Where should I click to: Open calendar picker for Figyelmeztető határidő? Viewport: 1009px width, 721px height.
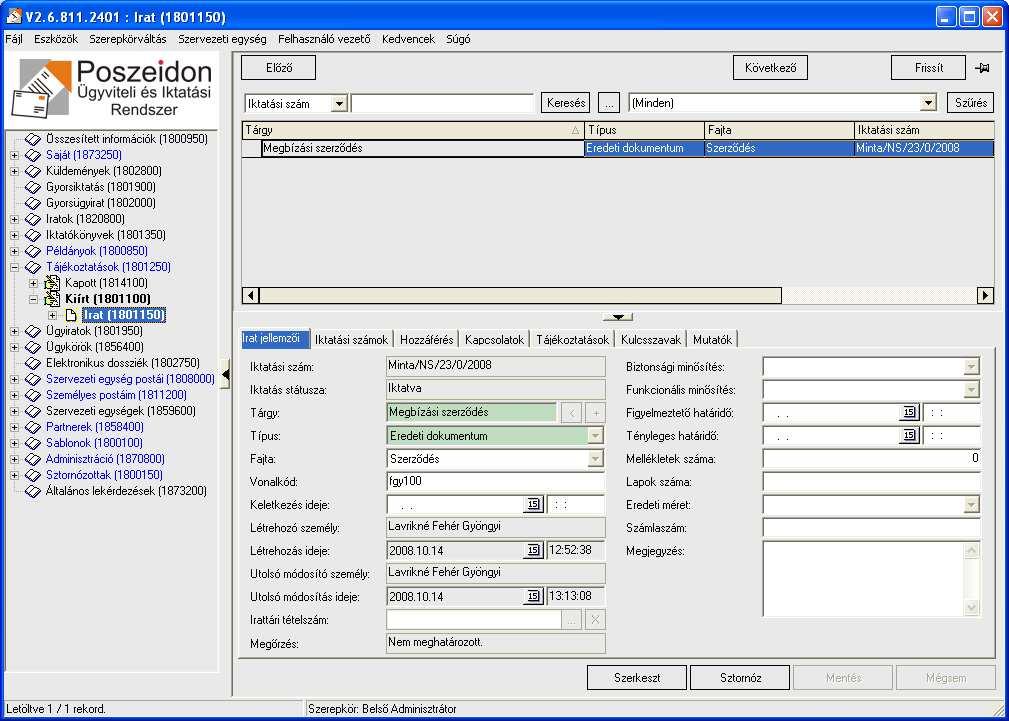[x=909, y=413]
